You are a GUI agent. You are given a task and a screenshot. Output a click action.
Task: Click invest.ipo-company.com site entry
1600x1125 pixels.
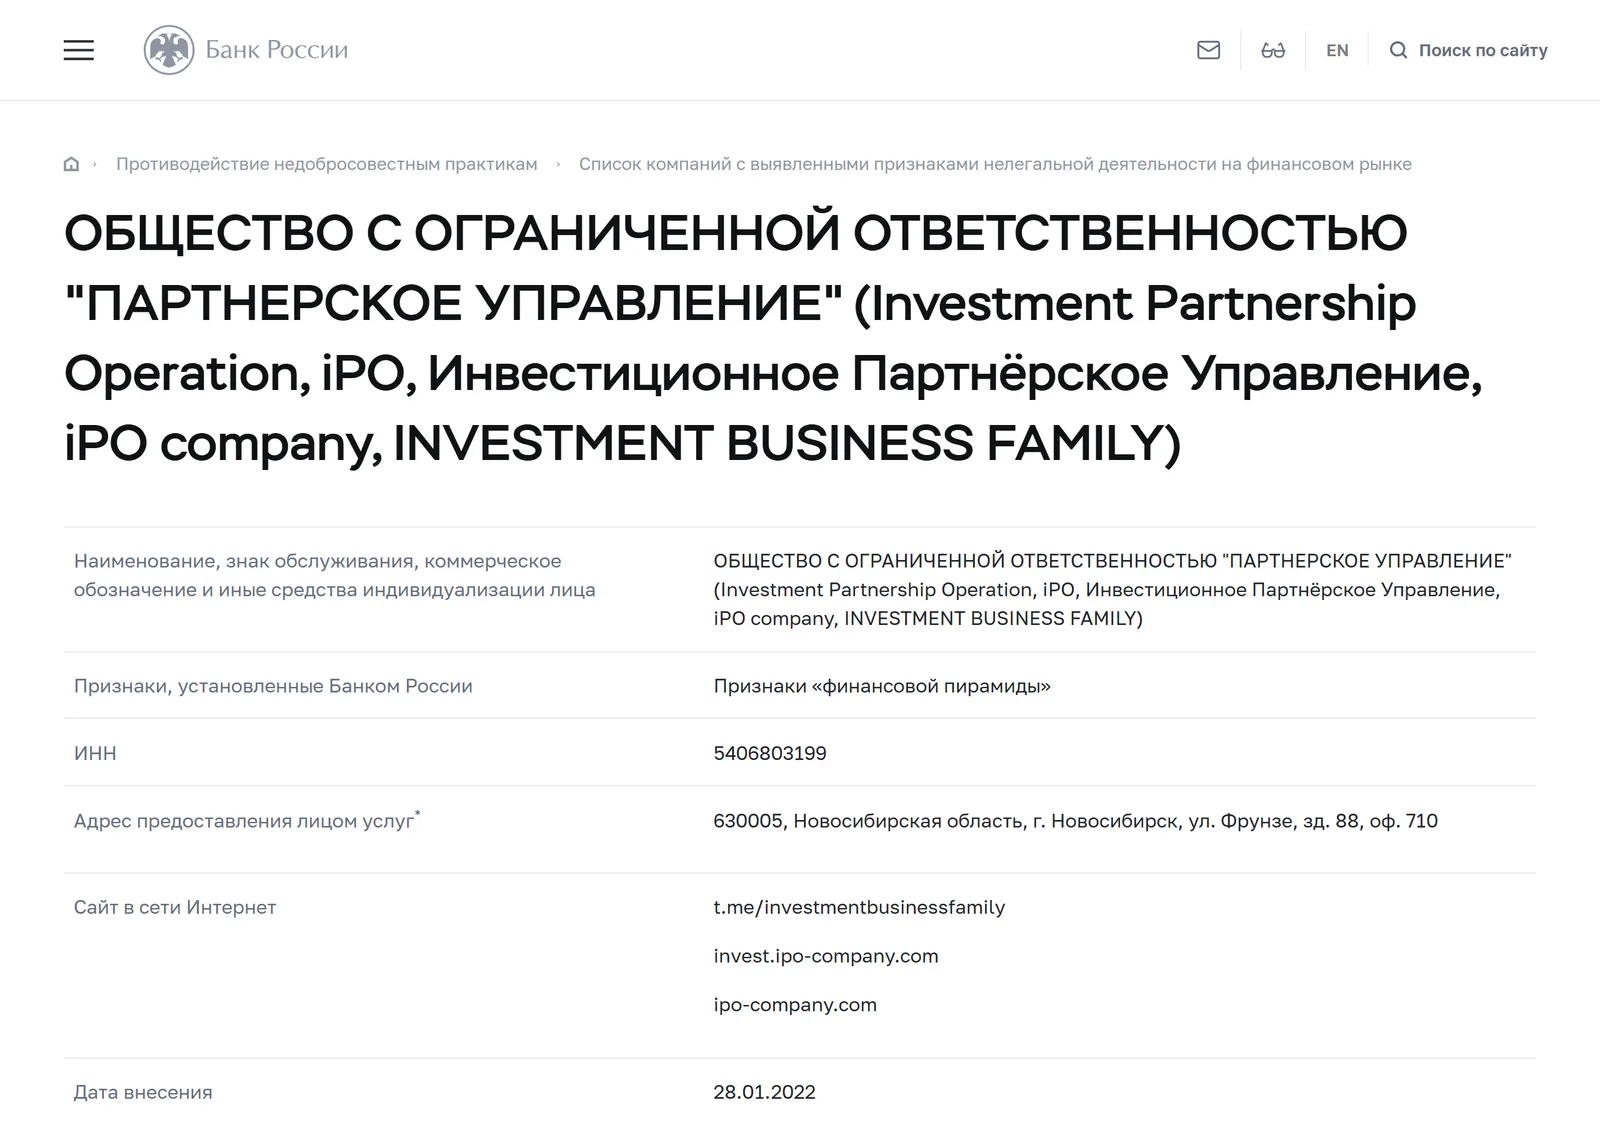826,956
